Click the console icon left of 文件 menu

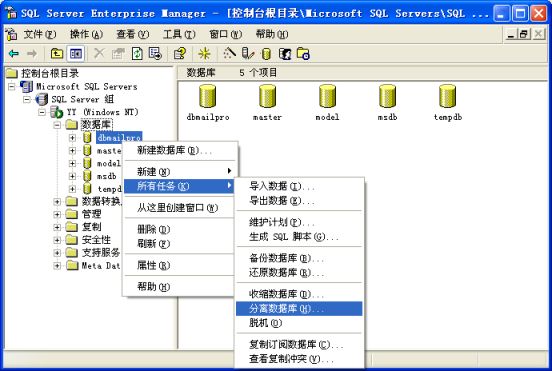(12, 34)
